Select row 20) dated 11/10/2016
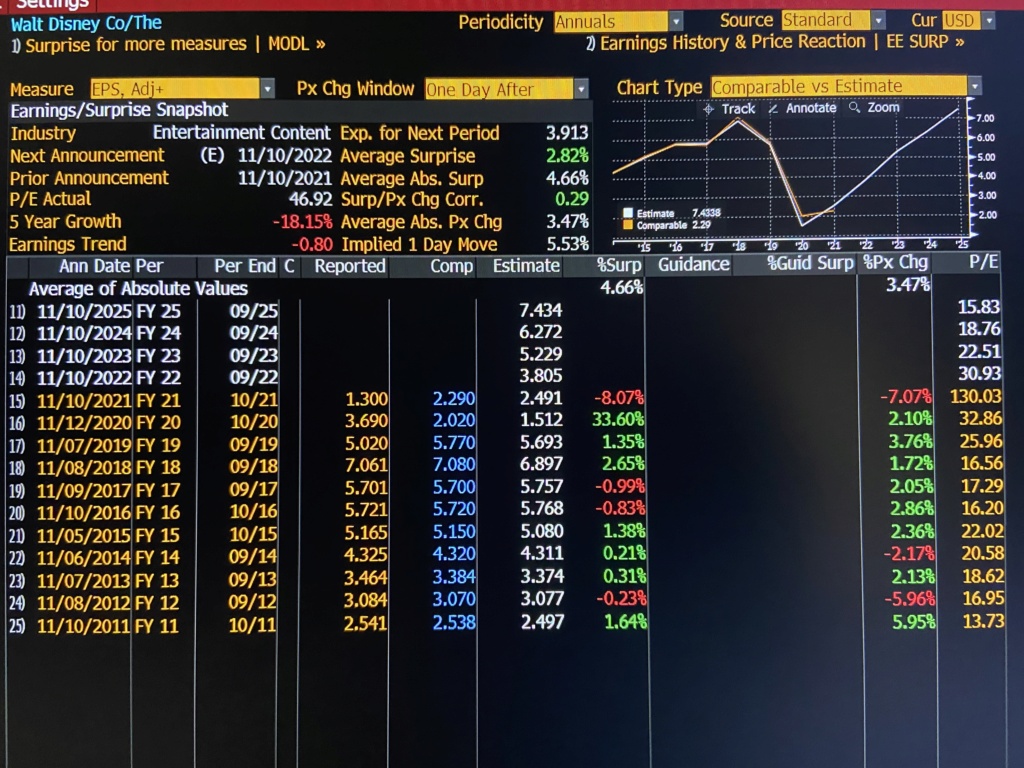The height and width of the screenshot is (768, 1024). tap(505, 511)
